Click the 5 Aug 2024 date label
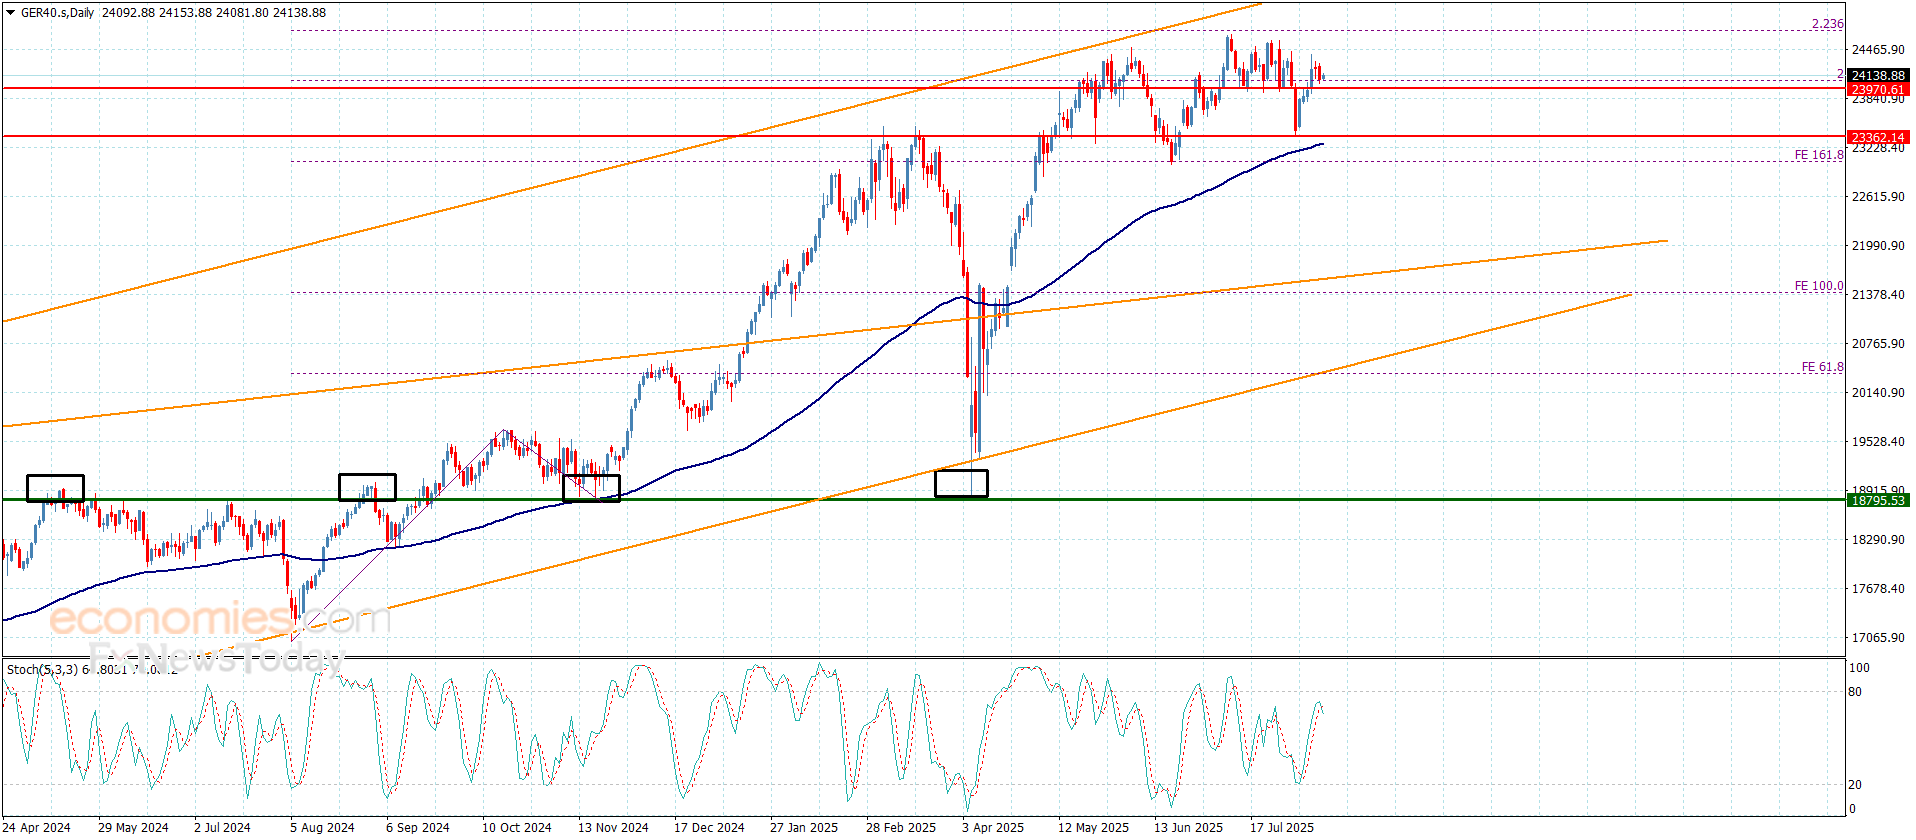Screen dimensions: 1916x840 click(x=322, y=828)
